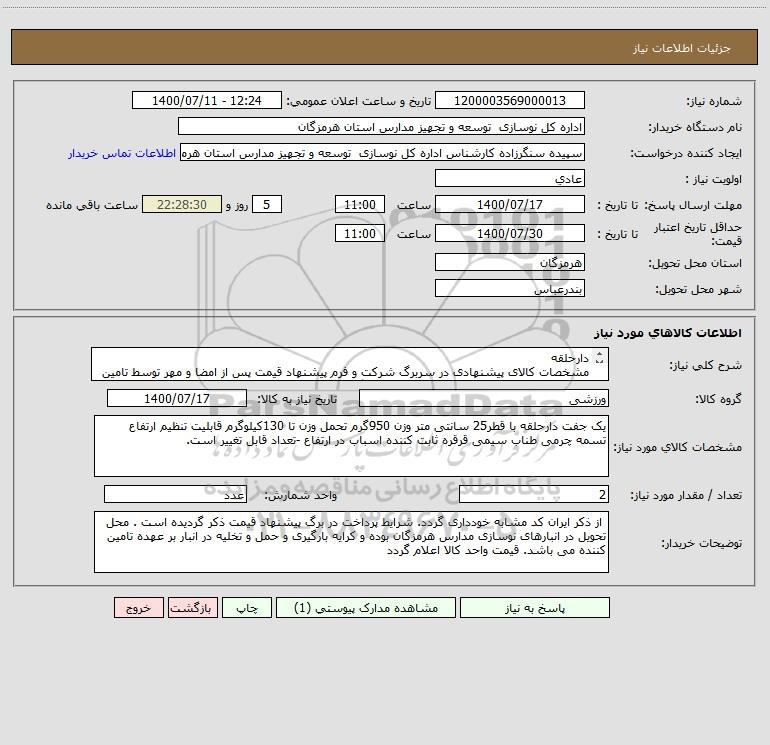Click the countdown timer 22:28:30
Viewport: 770px width, 745px height.
point(182,204)
